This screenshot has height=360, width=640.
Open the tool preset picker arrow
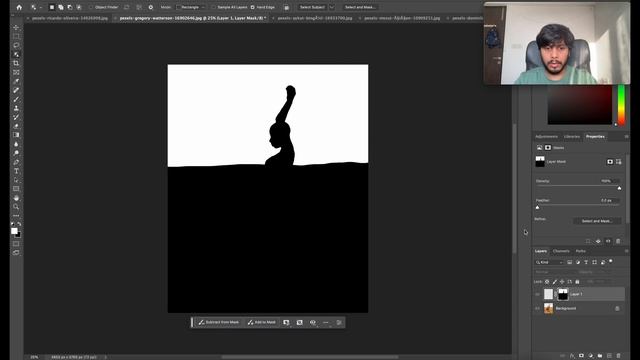[40, 7]
